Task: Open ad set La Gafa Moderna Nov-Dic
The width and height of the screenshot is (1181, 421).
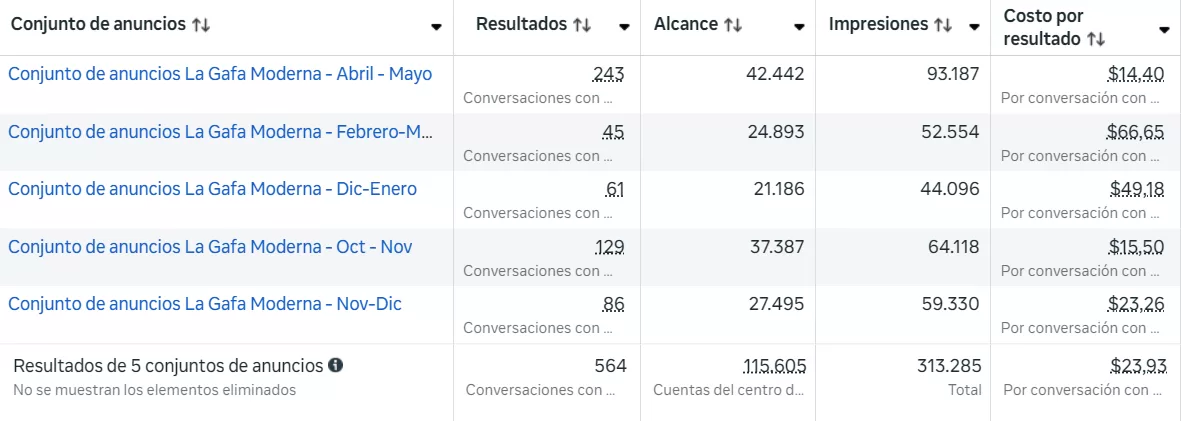Action: click(205, 304)
